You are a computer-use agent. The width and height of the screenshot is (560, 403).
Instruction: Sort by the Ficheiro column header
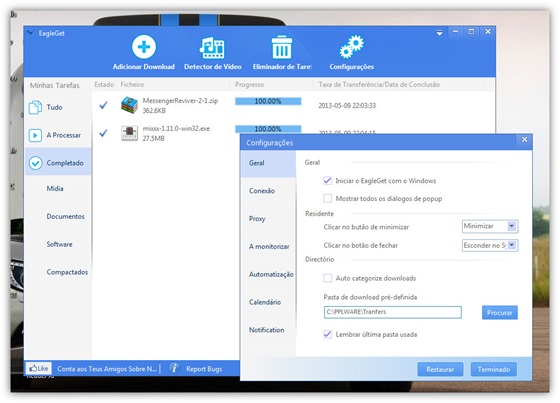[x=132, y=84]
